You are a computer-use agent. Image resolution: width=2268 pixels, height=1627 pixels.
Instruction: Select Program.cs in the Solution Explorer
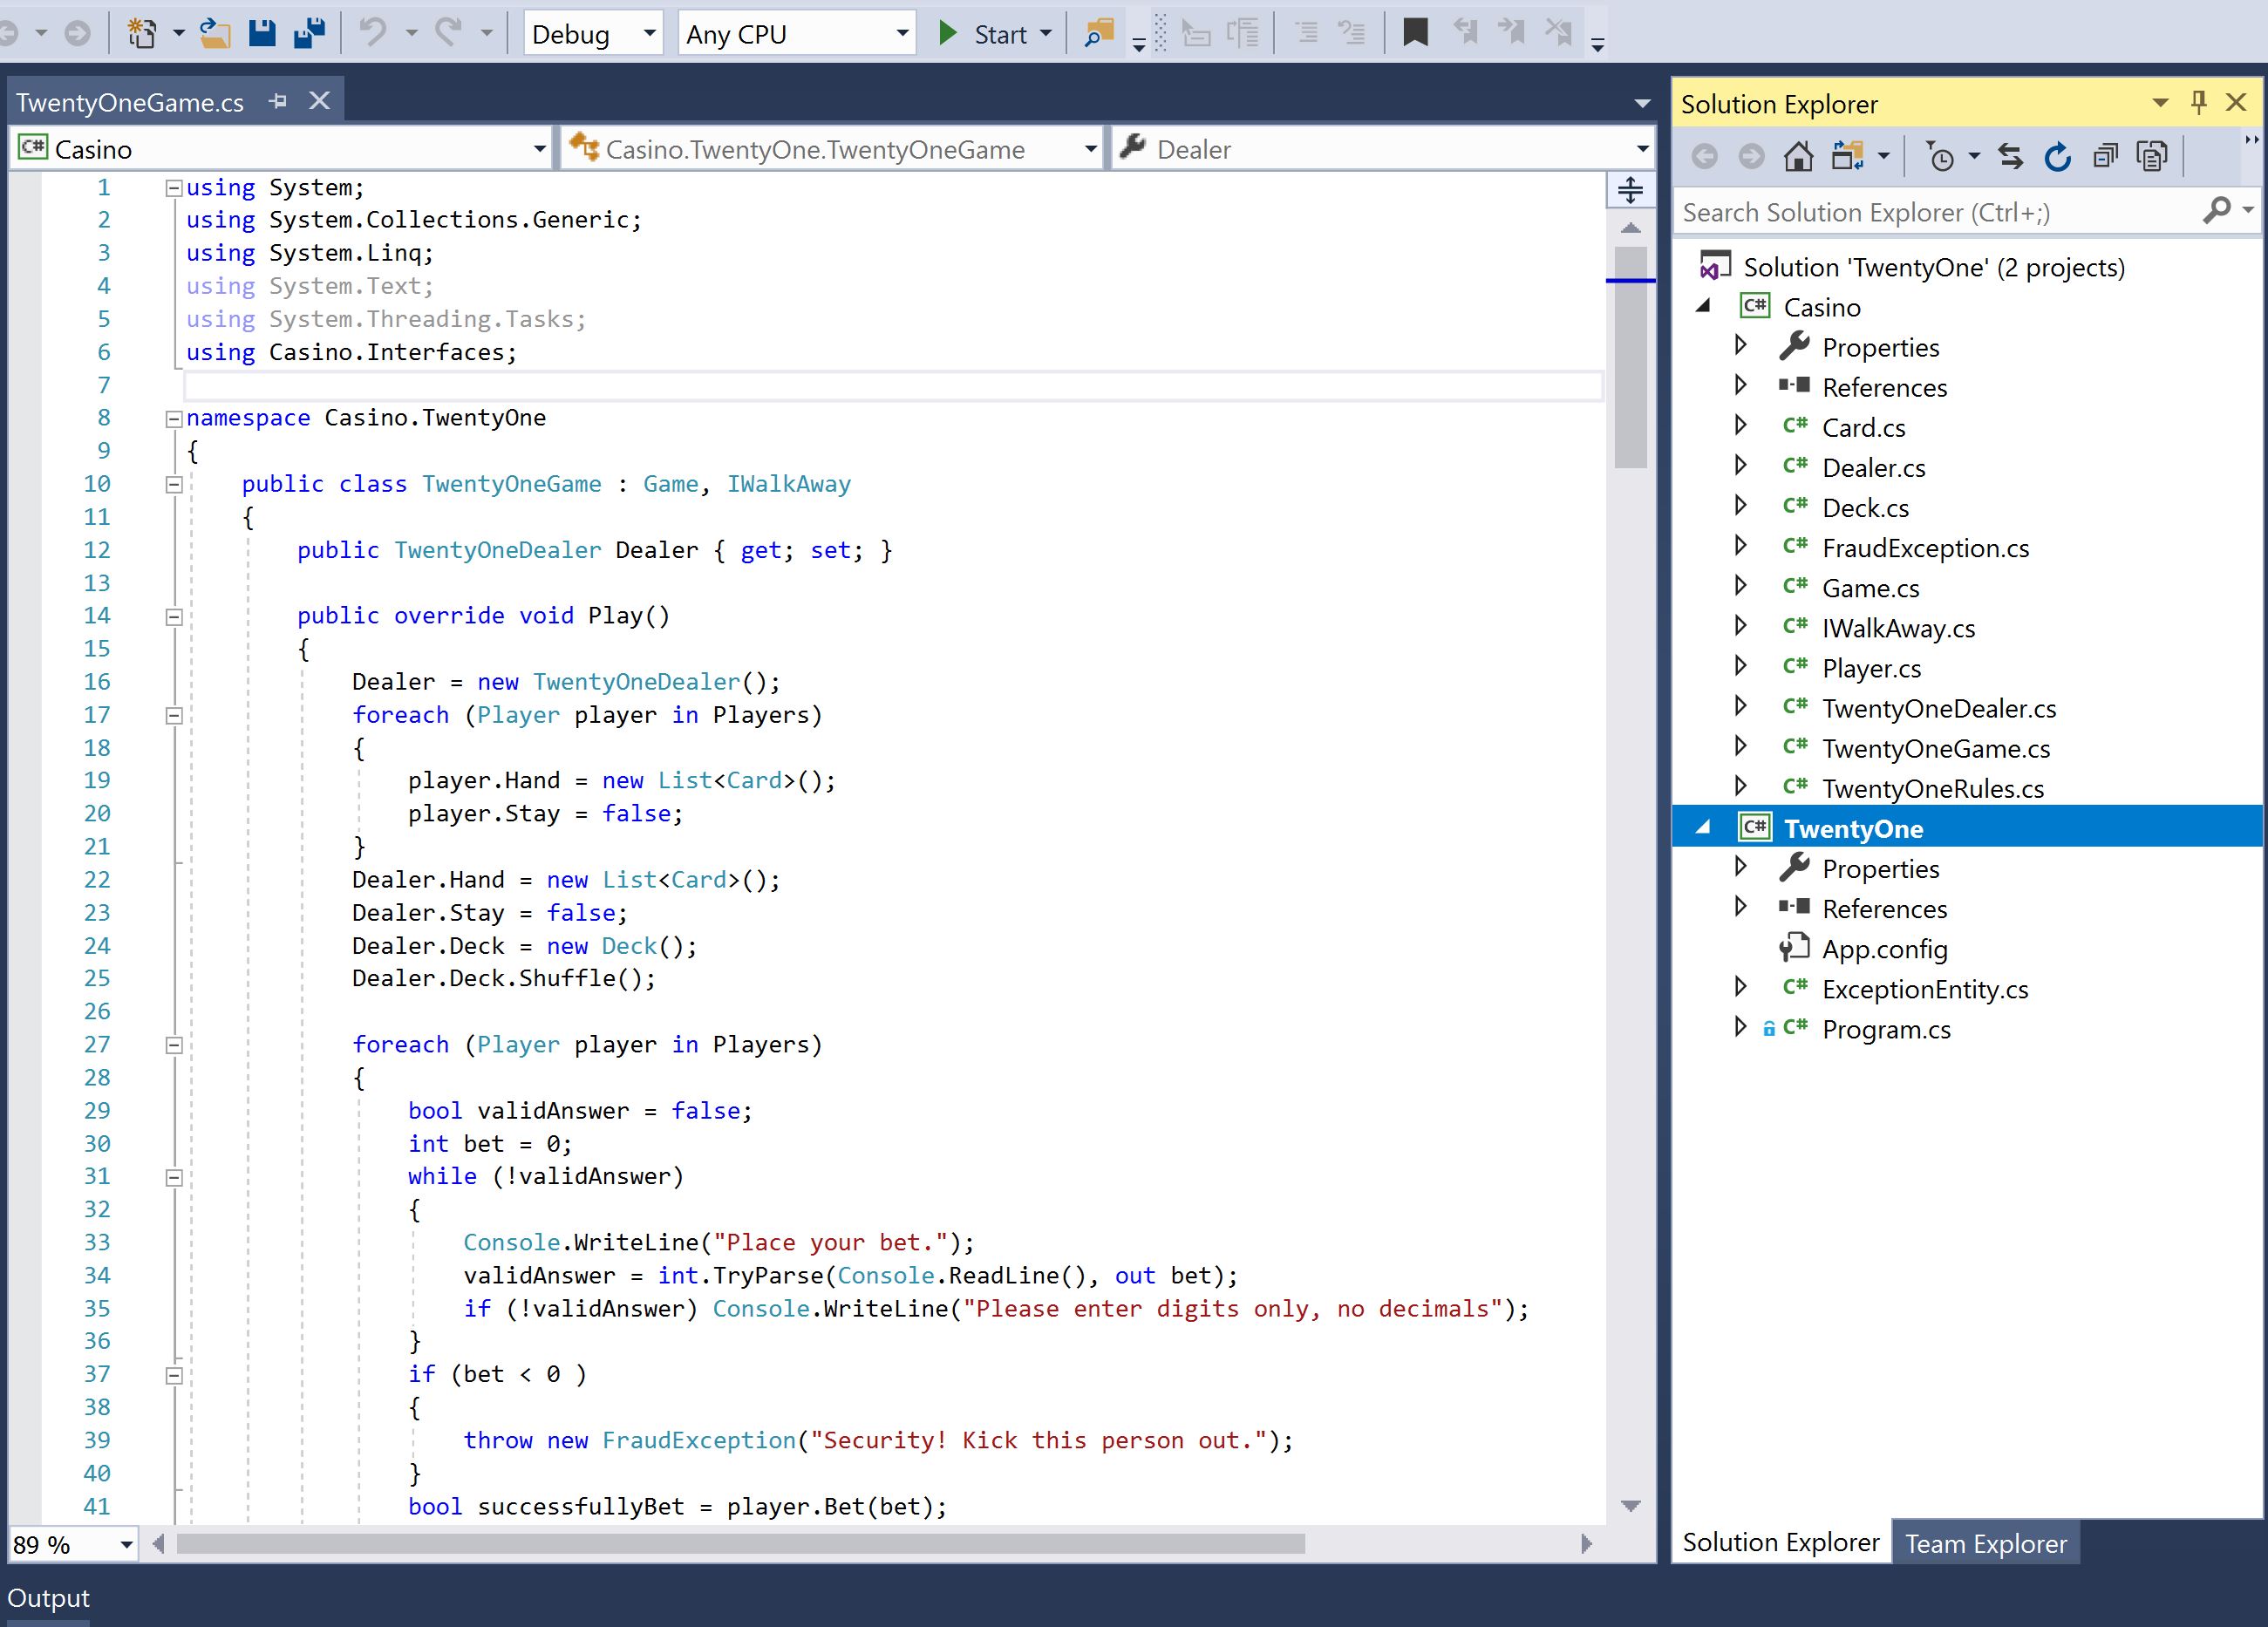pyautogui.click(x=1885, y=1029)
